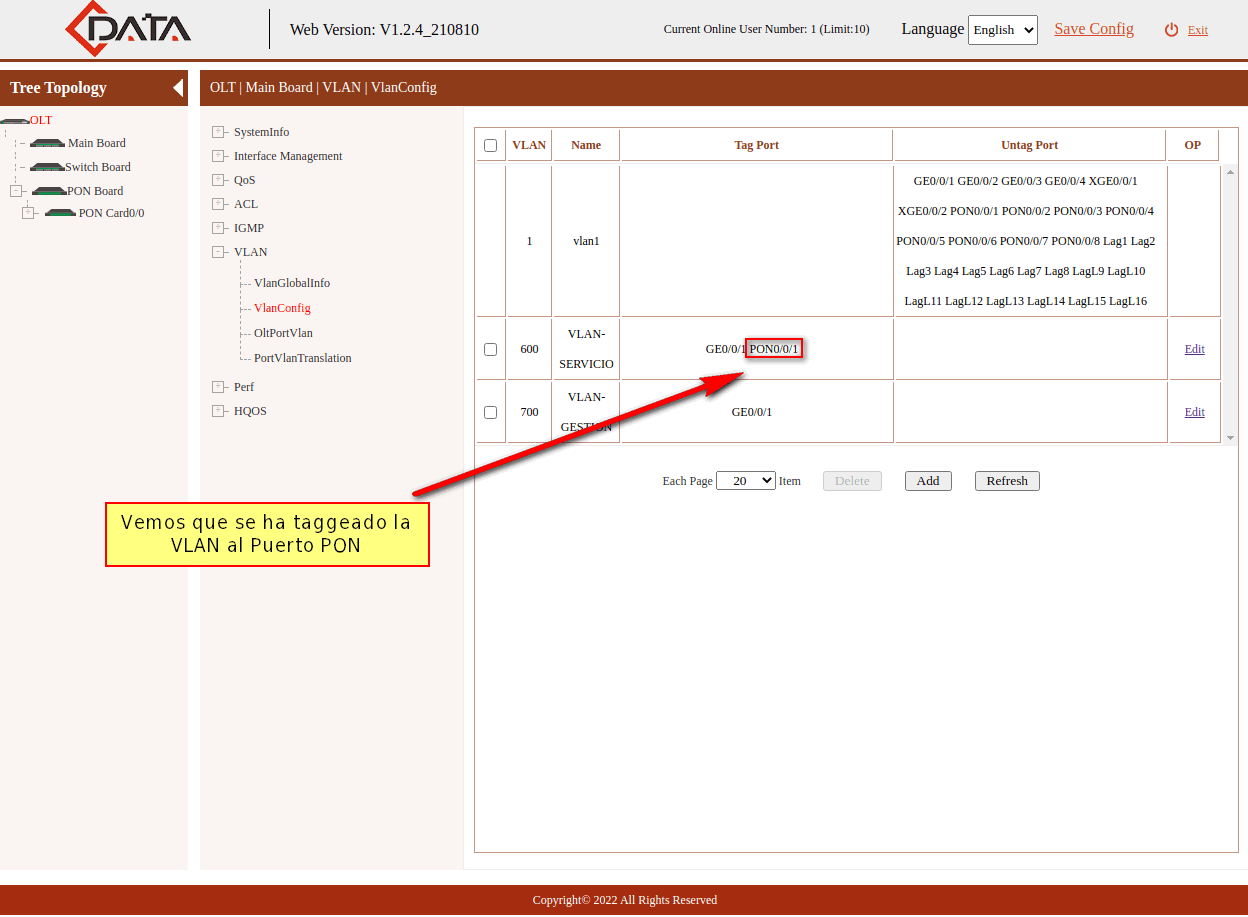Click the Main Board device icon
Image resolution: width=1248 pixels, height=917 pixels.
coord(47,143)
